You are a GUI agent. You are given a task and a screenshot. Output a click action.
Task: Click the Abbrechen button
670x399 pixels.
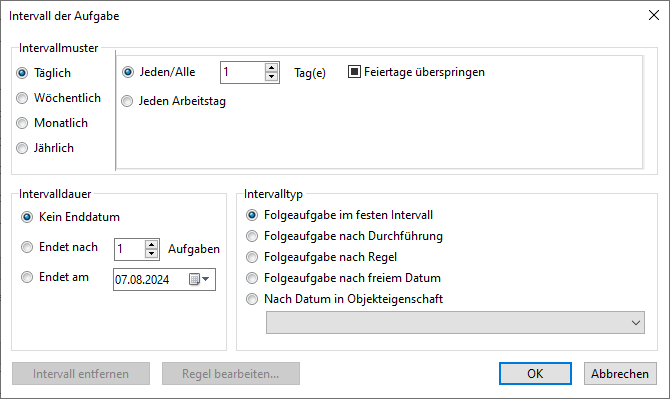[x=620, y=374]
